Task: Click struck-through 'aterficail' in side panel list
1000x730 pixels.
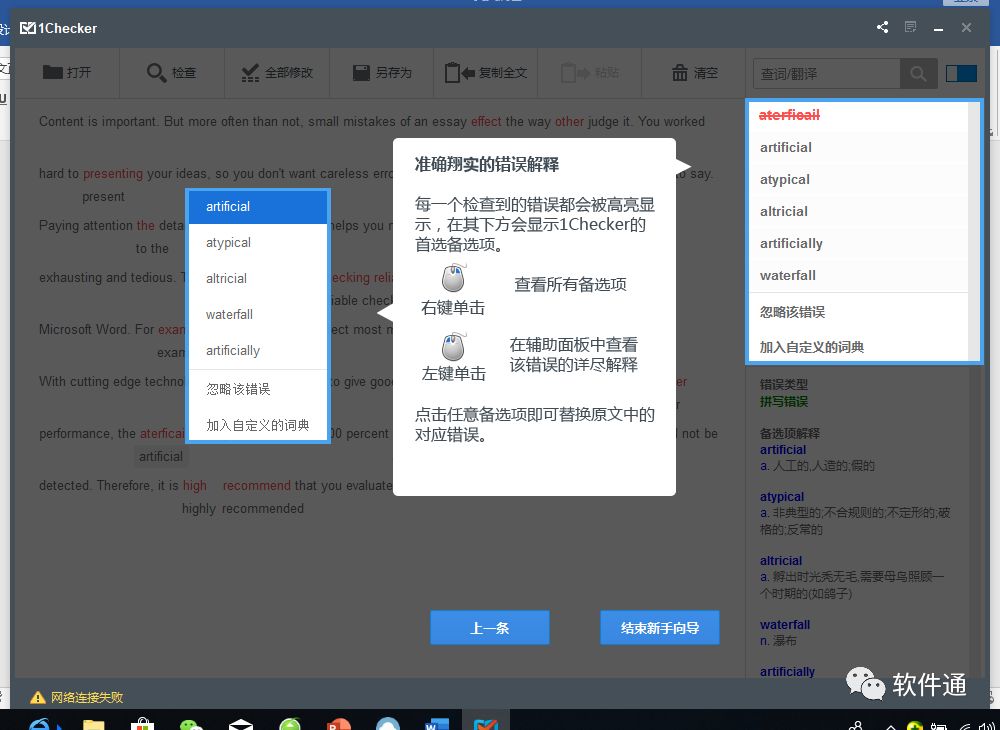Action: click(789, 115)
